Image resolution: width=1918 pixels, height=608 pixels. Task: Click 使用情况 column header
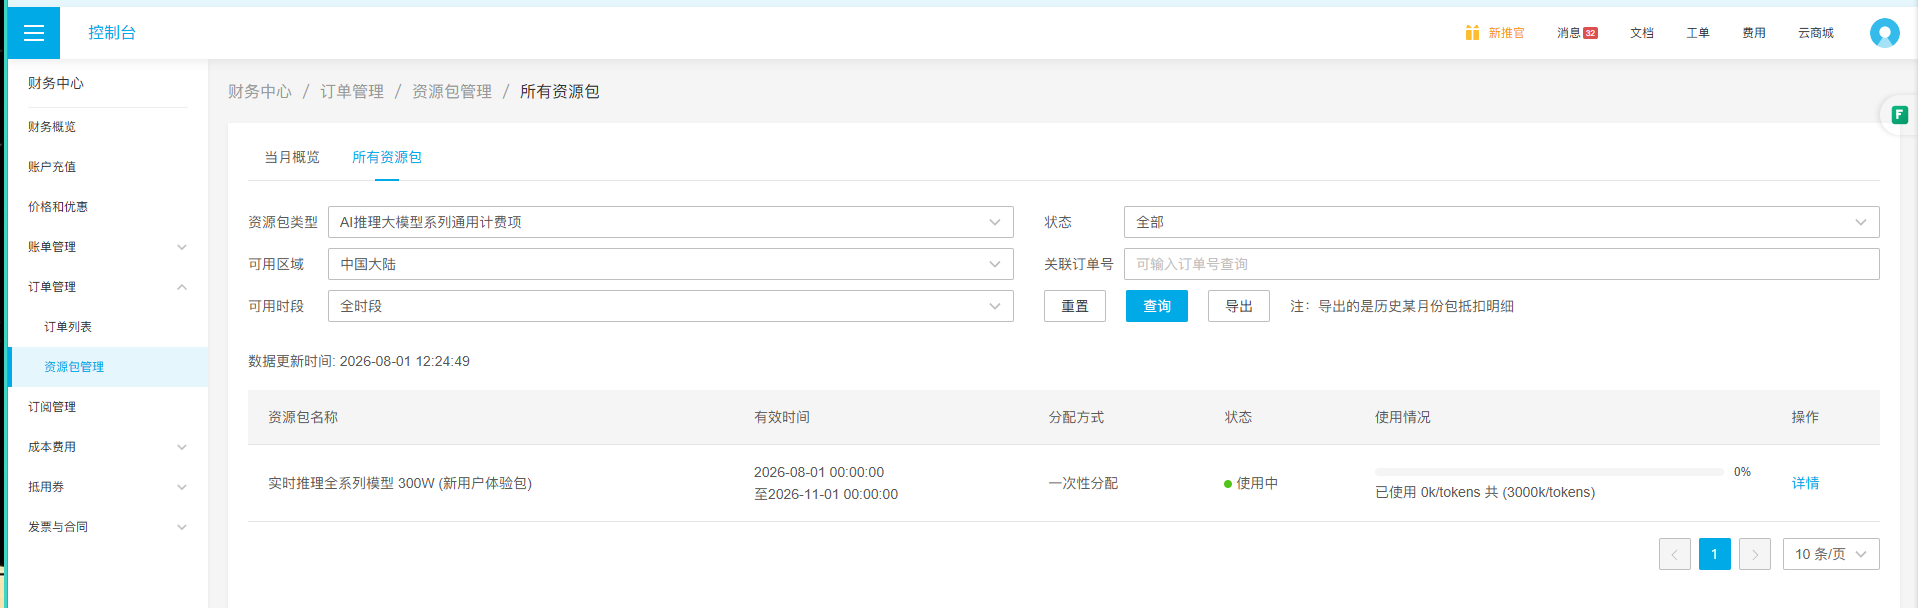[1403, 417]
